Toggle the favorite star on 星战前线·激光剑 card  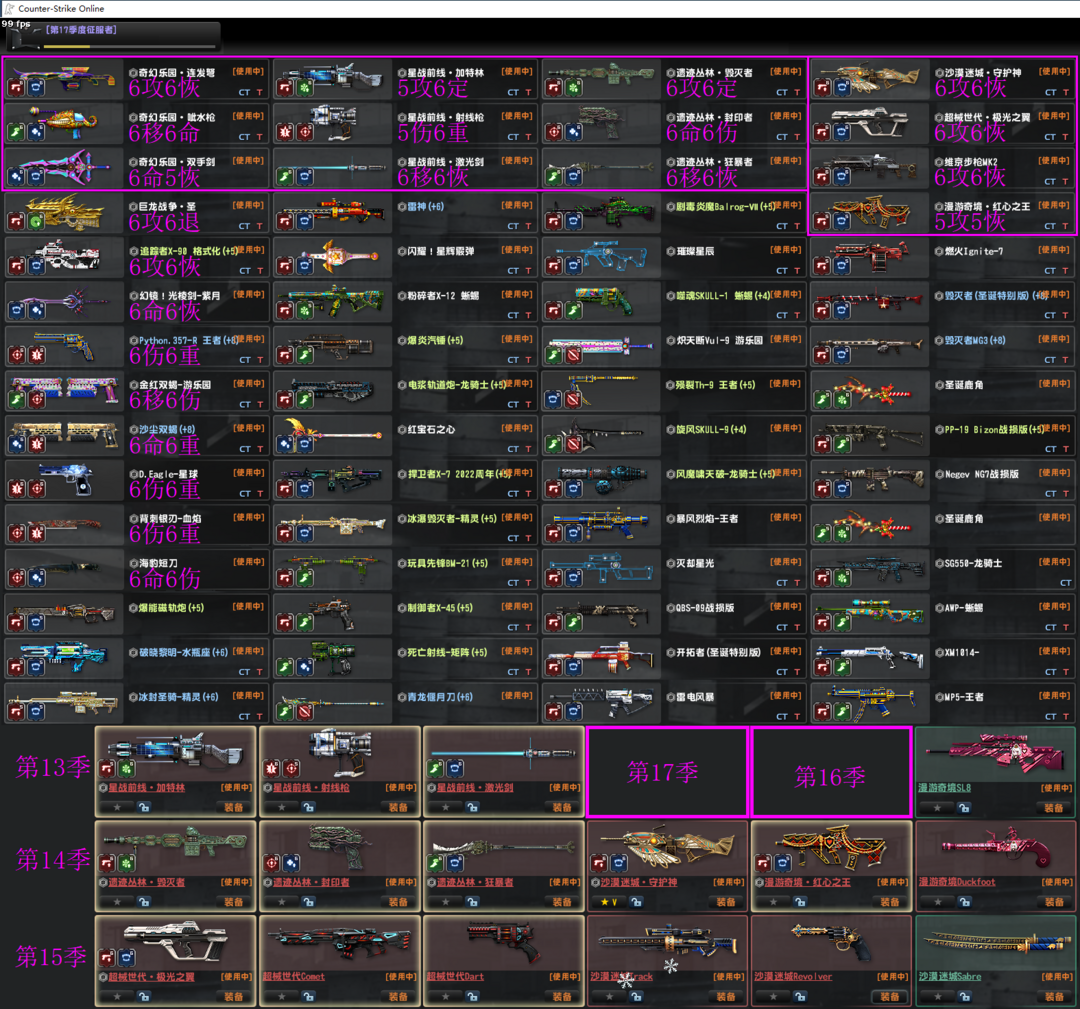click(x=446, y=807)
